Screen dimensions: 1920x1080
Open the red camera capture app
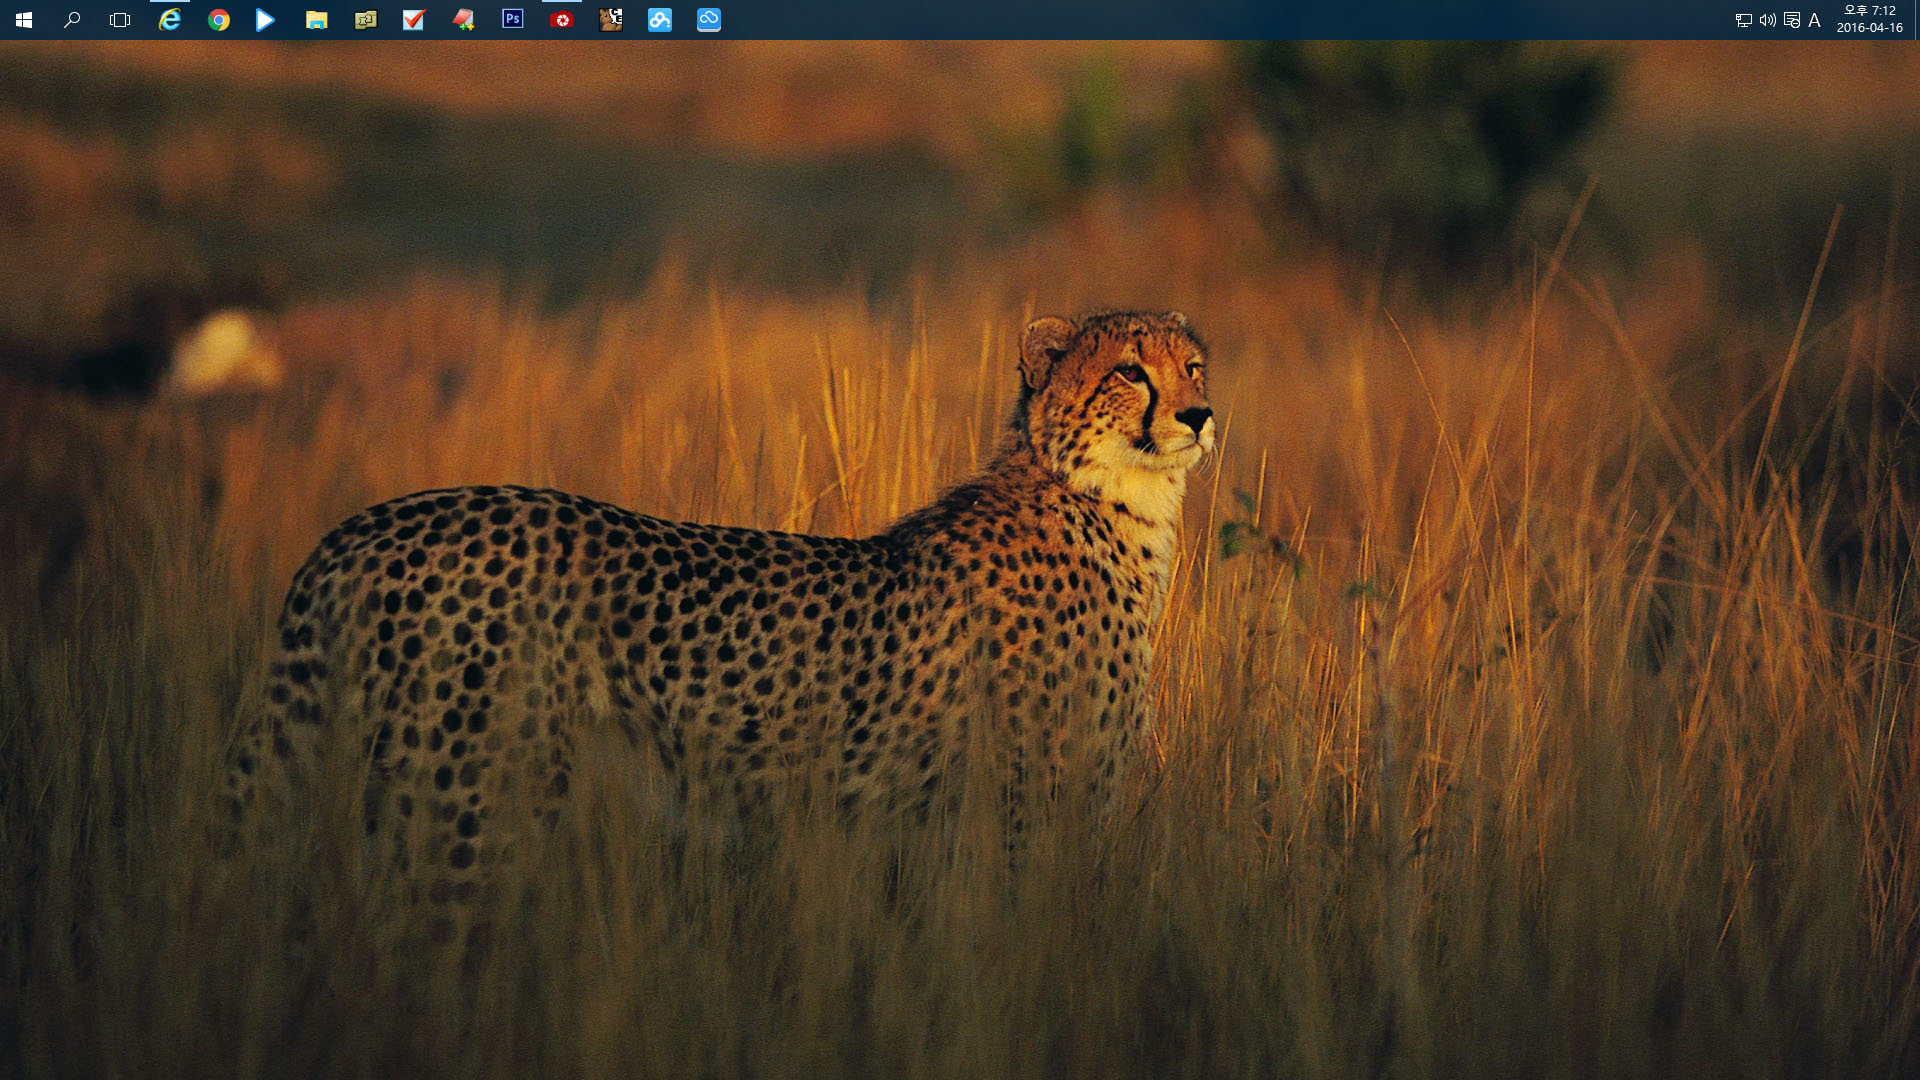pyautogui.click(x=562, y=20)
